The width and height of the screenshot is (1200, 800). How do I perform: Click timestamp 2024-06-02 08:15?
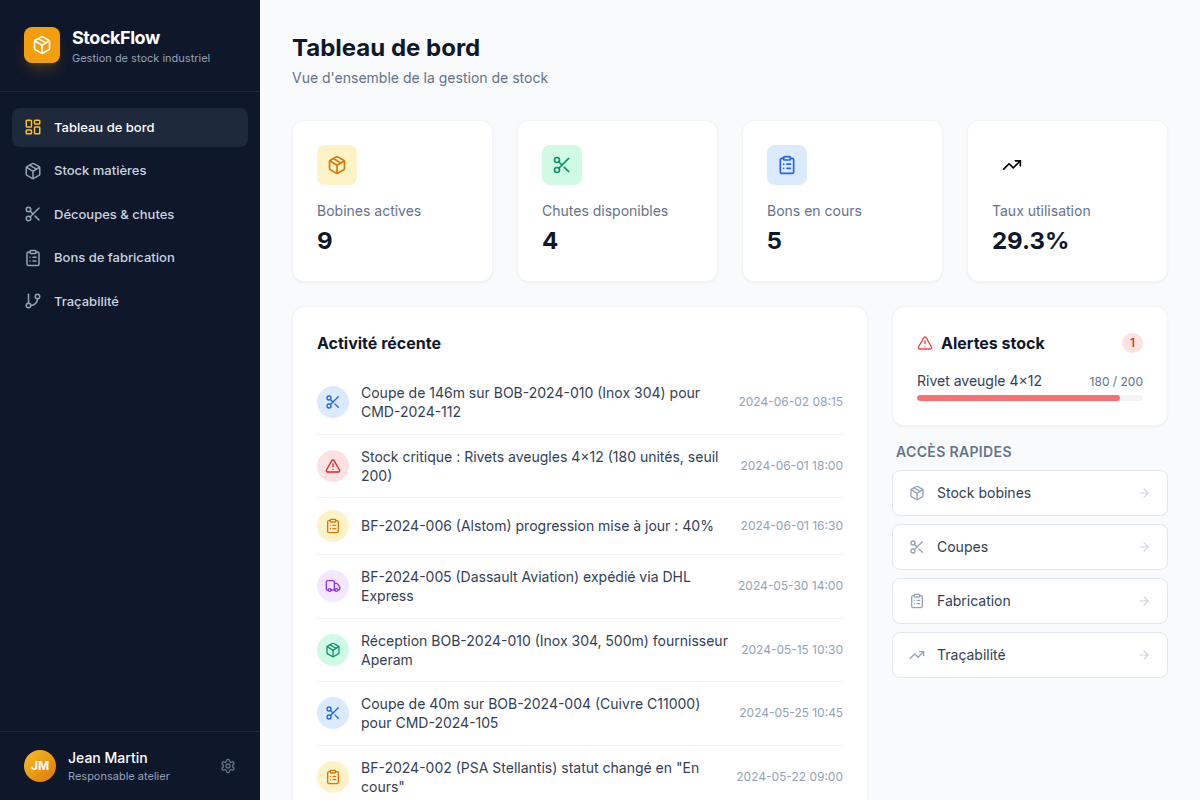[x=791, y=402]
